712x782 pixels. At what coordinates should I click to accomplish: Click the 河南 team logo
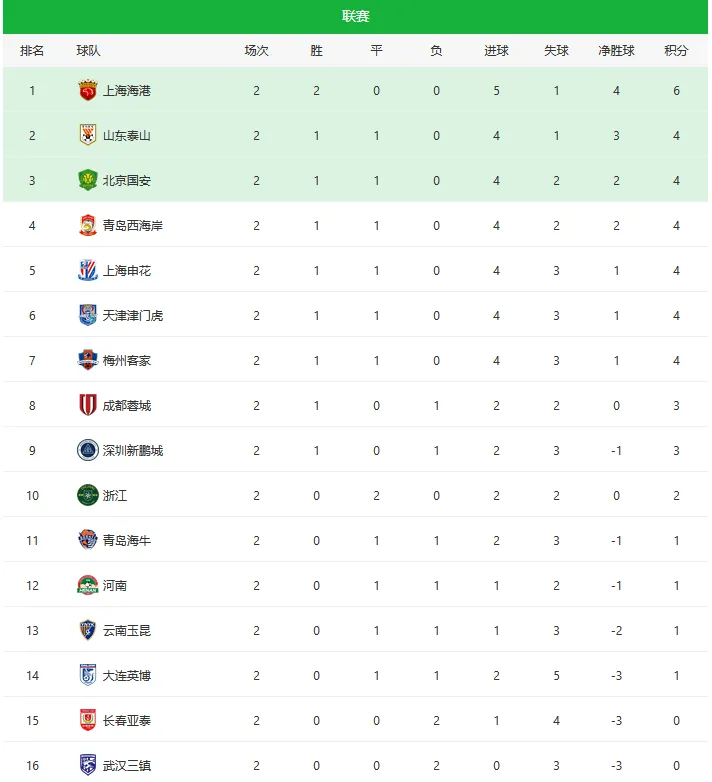(x=88, y=585)
